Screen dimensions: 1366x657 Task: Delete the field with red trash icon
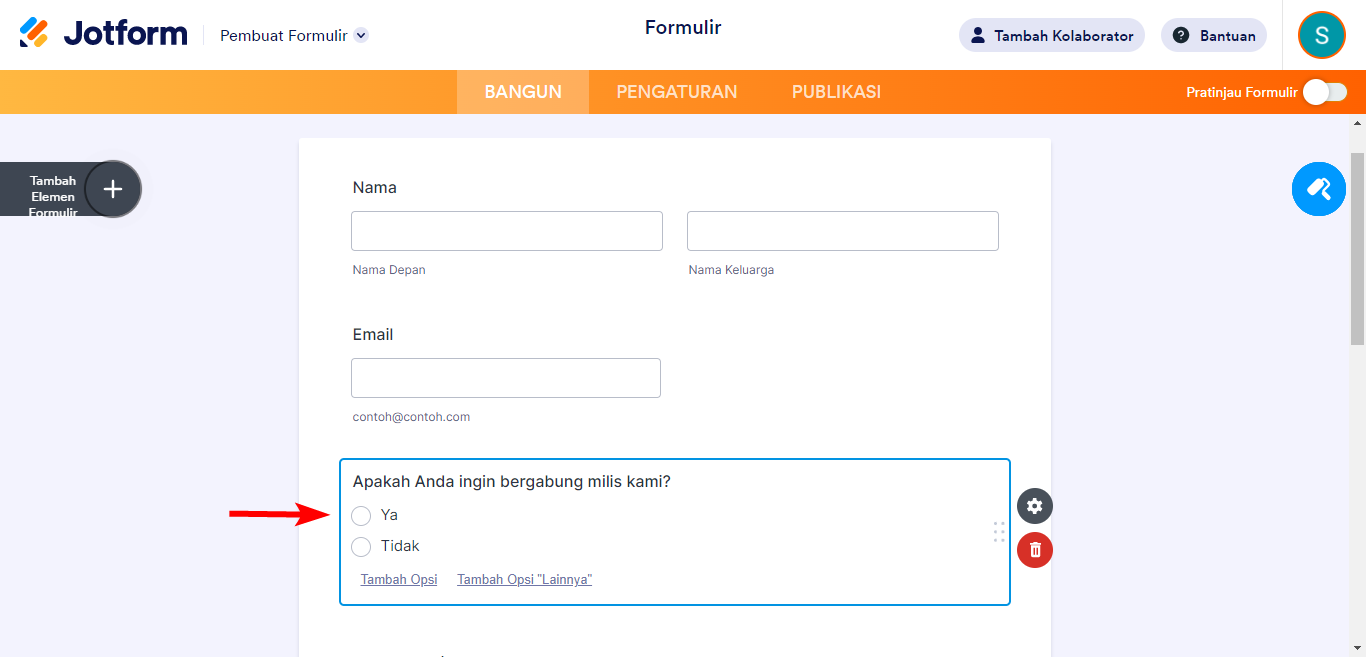1035,550
